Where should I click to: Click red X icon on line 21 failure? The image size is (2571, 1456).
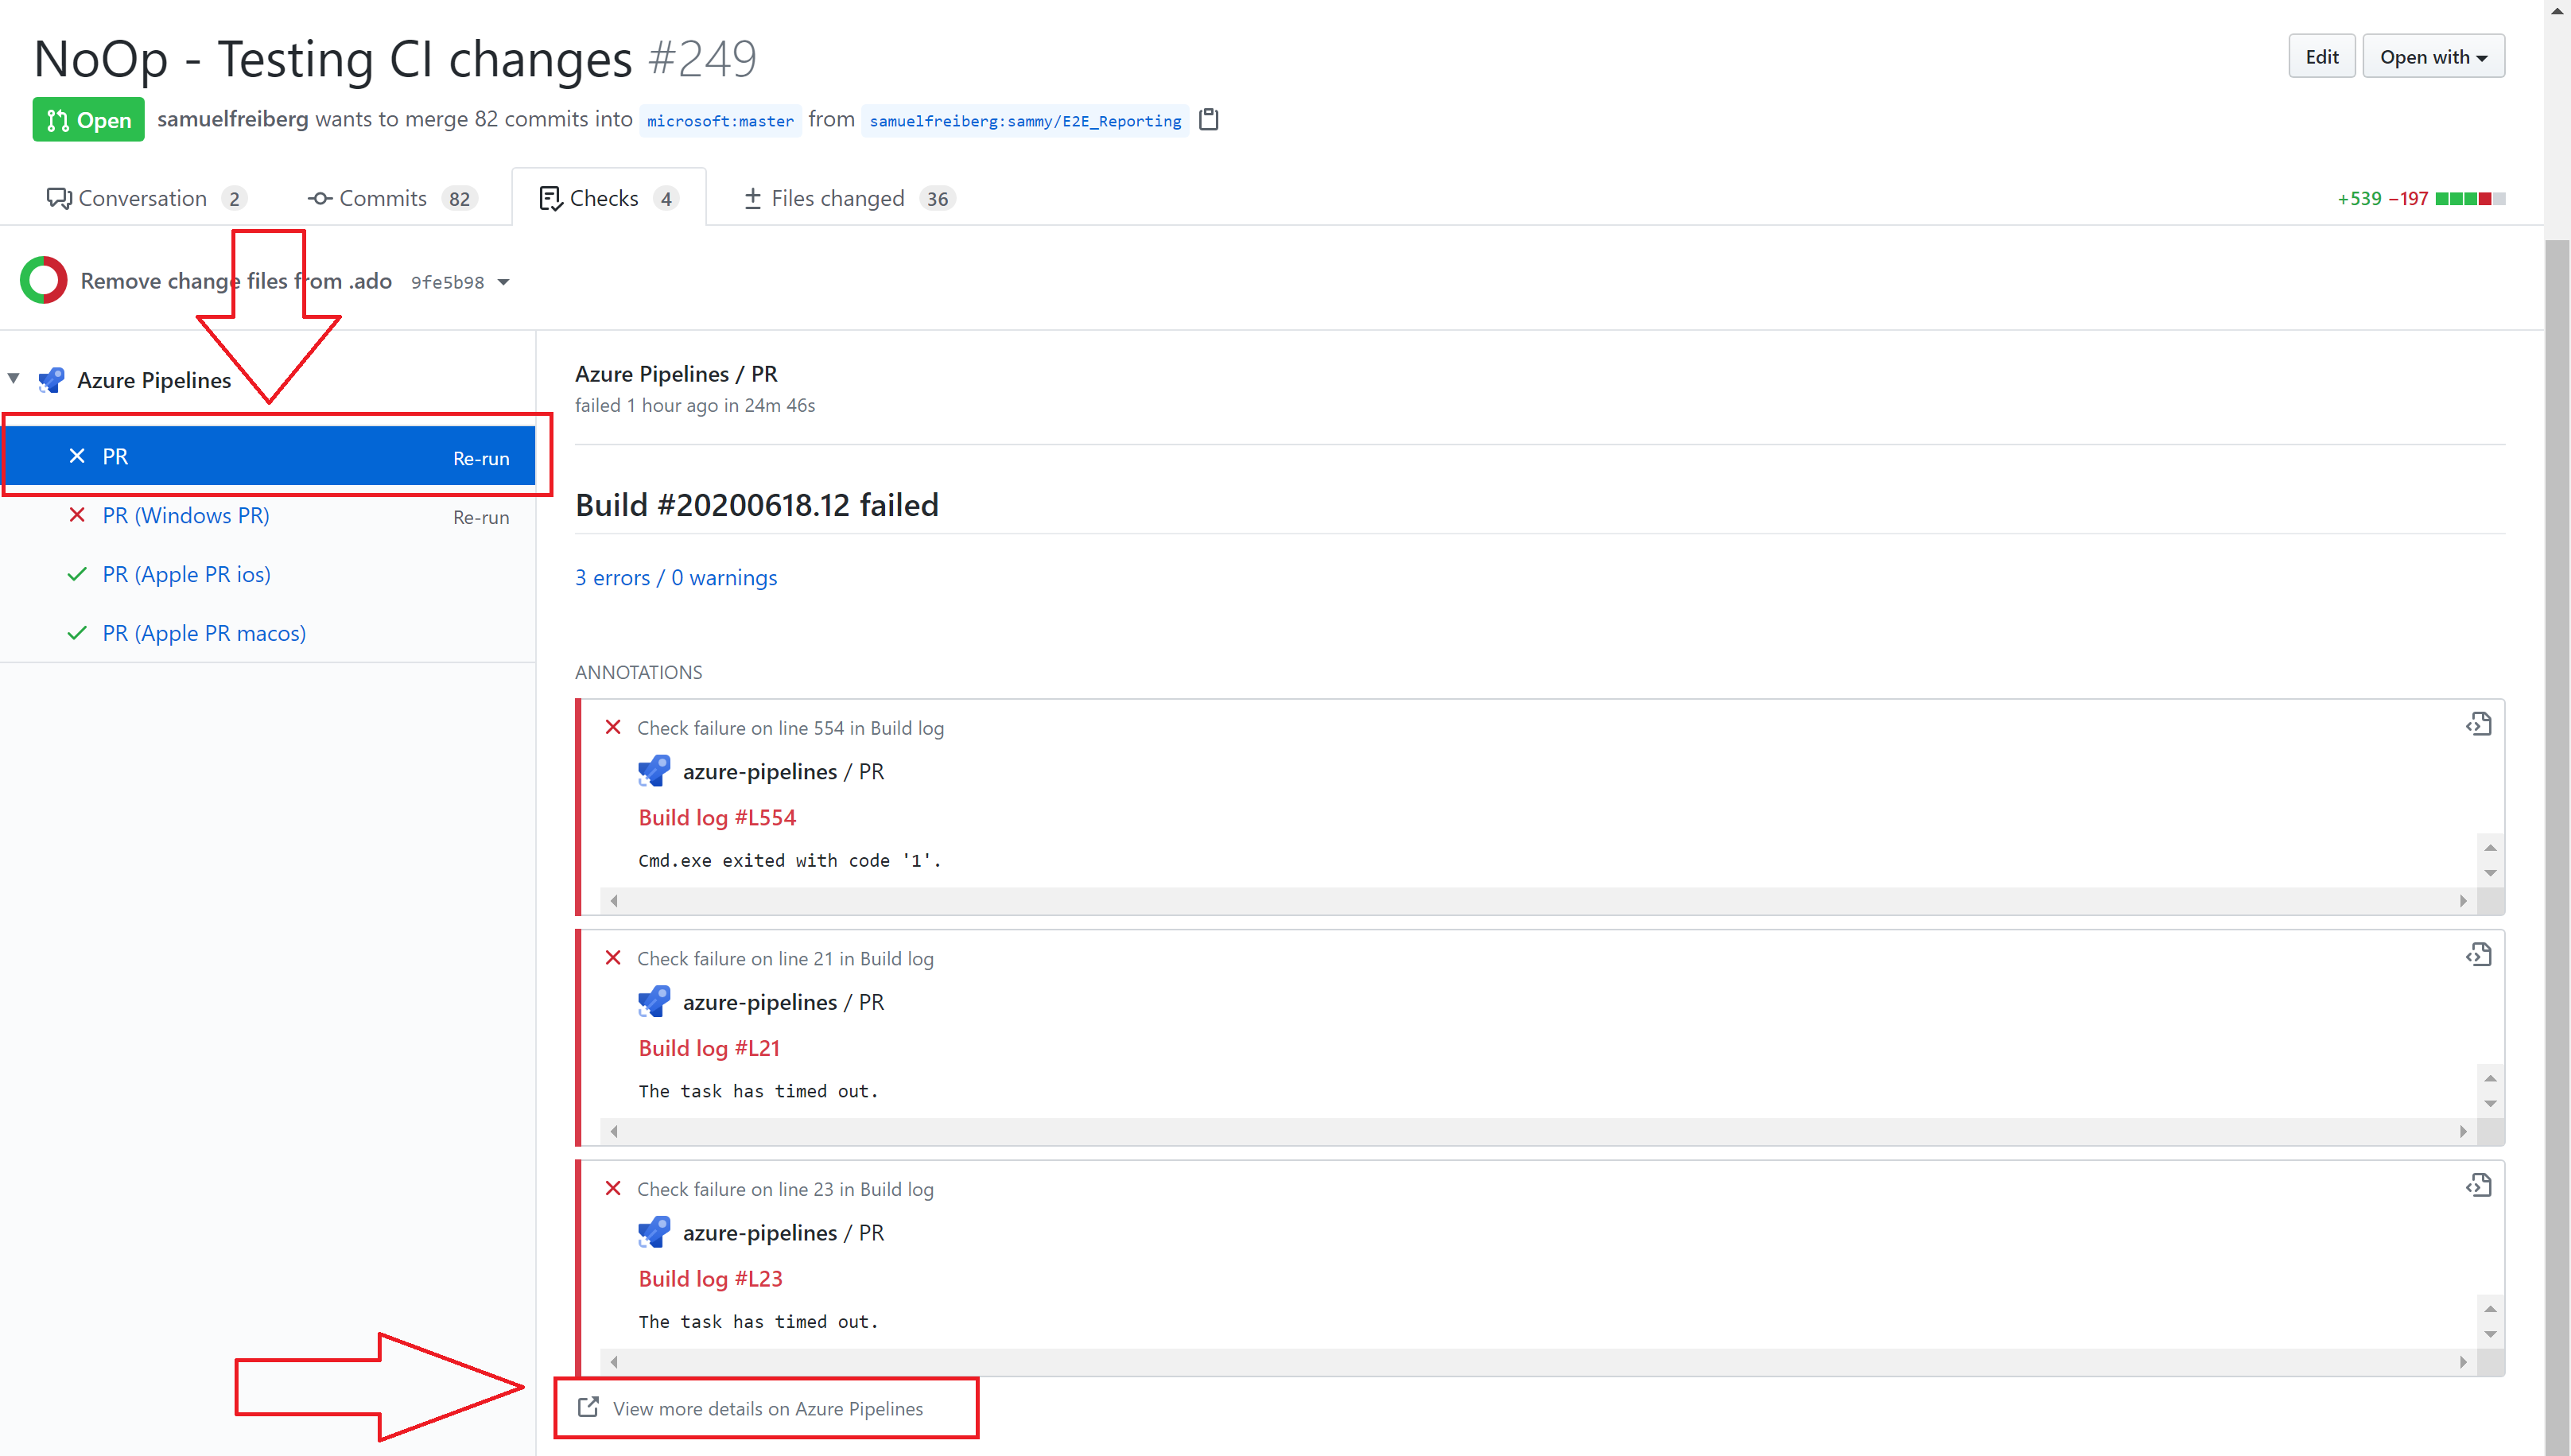pyautogui.click(x=613, y=958)
